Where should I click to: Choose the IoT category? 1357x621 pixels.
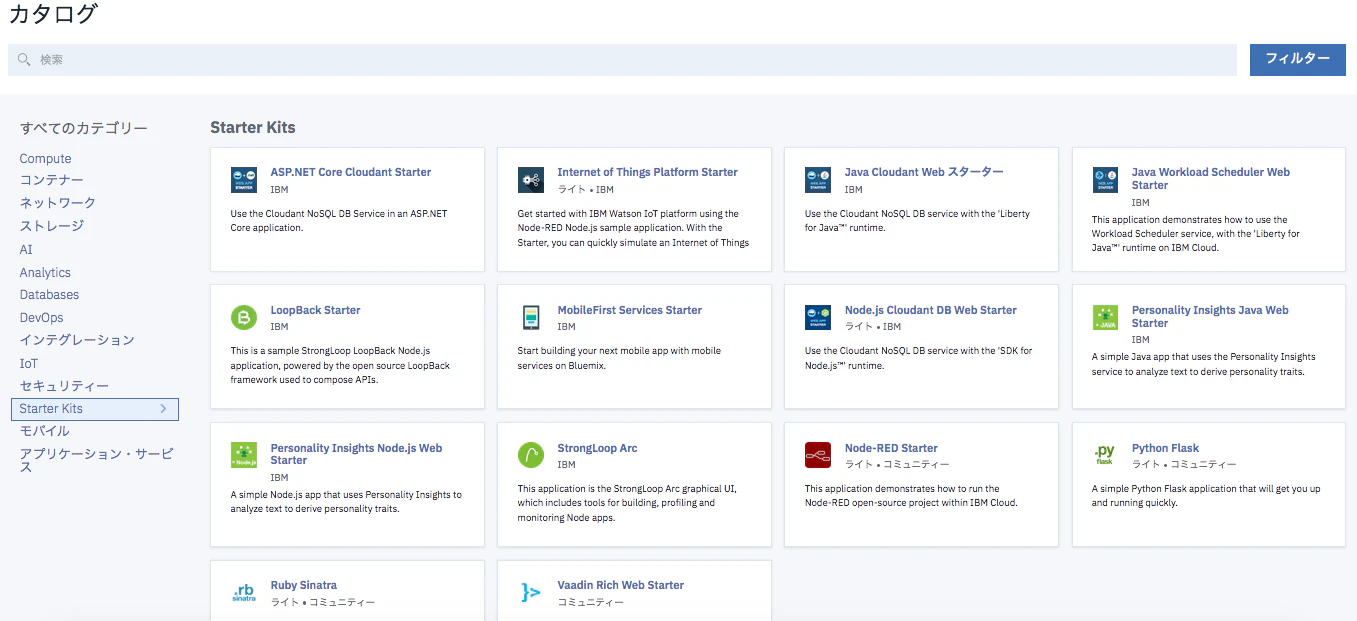point(29,364)
